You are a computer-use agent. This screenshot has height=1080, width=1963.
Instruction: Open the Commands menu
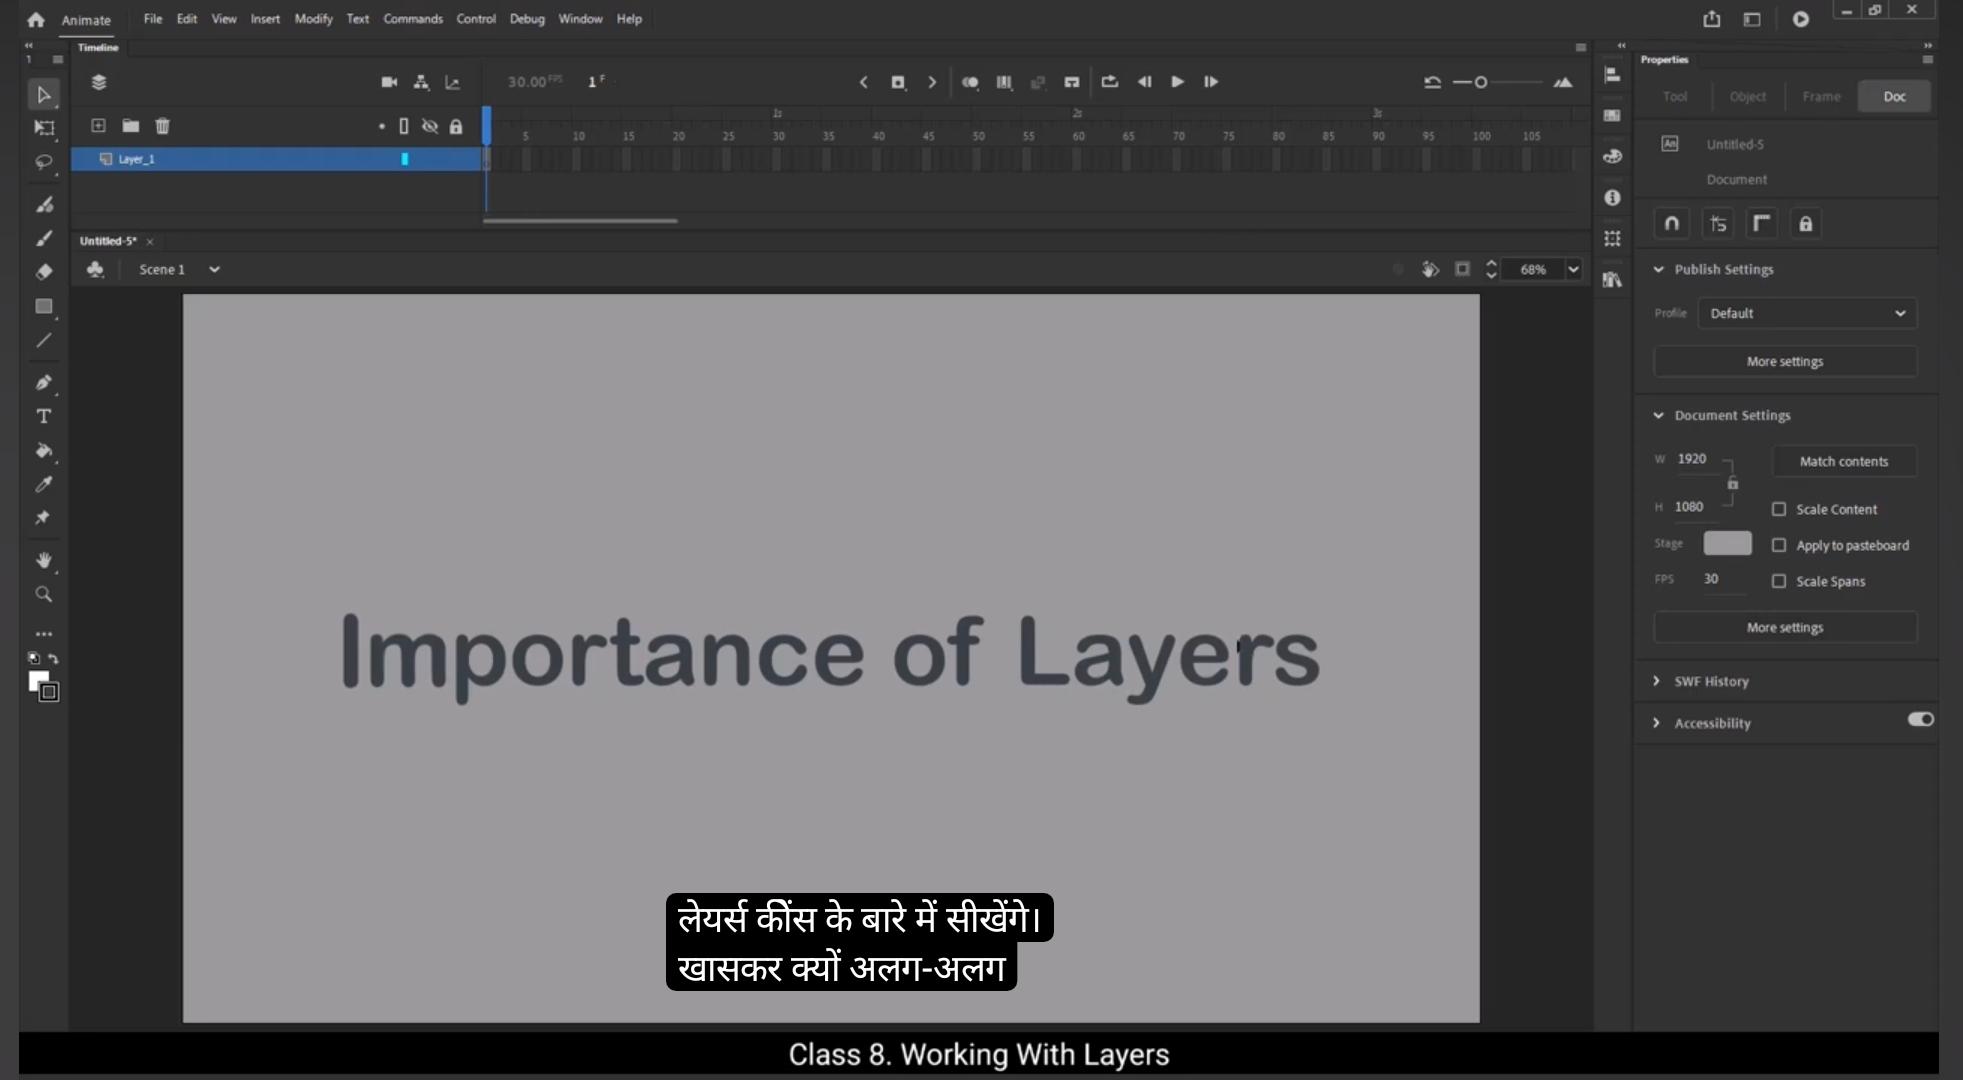[x=413, y=19]
